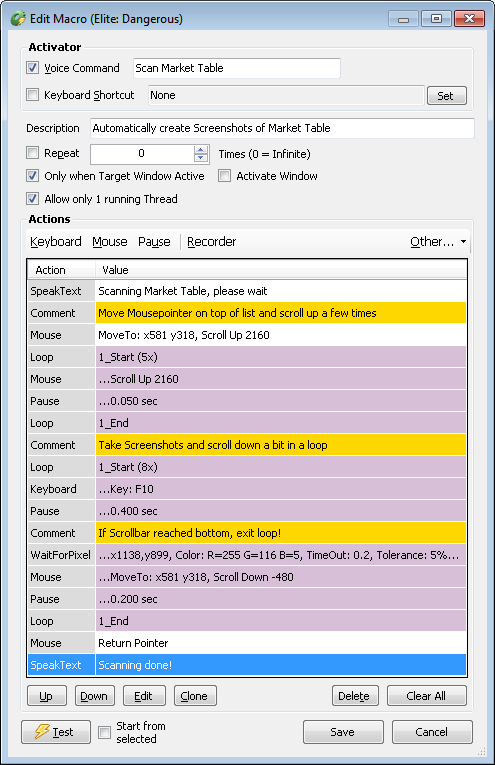Click the app icon in title bar

(18, 19)
